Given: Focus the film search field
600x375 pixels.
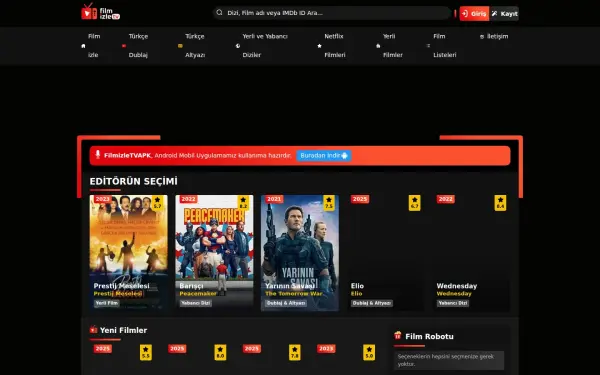Looking at the screenshot, I should (331, 13).
